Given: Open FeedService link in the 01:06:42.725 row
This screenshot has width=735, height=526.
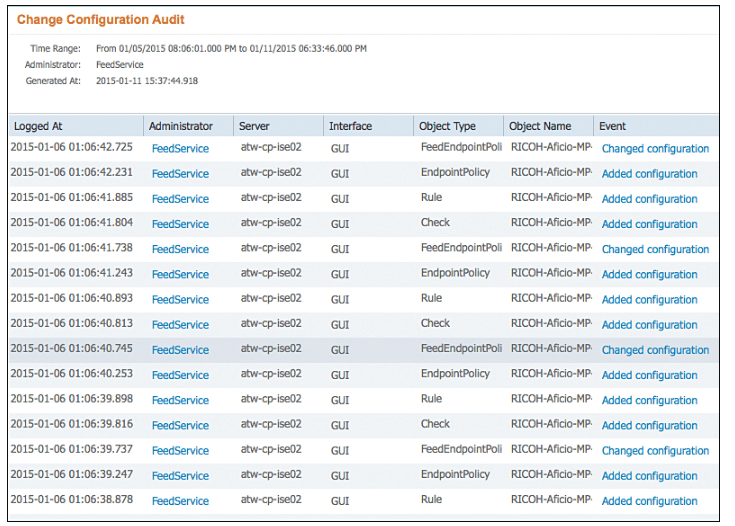Looking at the screenshot, I should coord(180,149).
